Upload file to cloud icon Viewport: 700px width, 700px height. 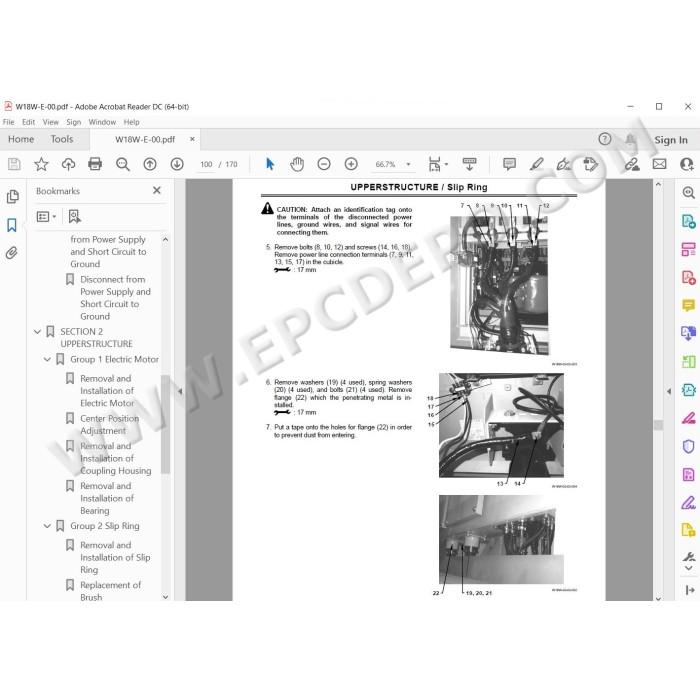(x=68, y=164)
